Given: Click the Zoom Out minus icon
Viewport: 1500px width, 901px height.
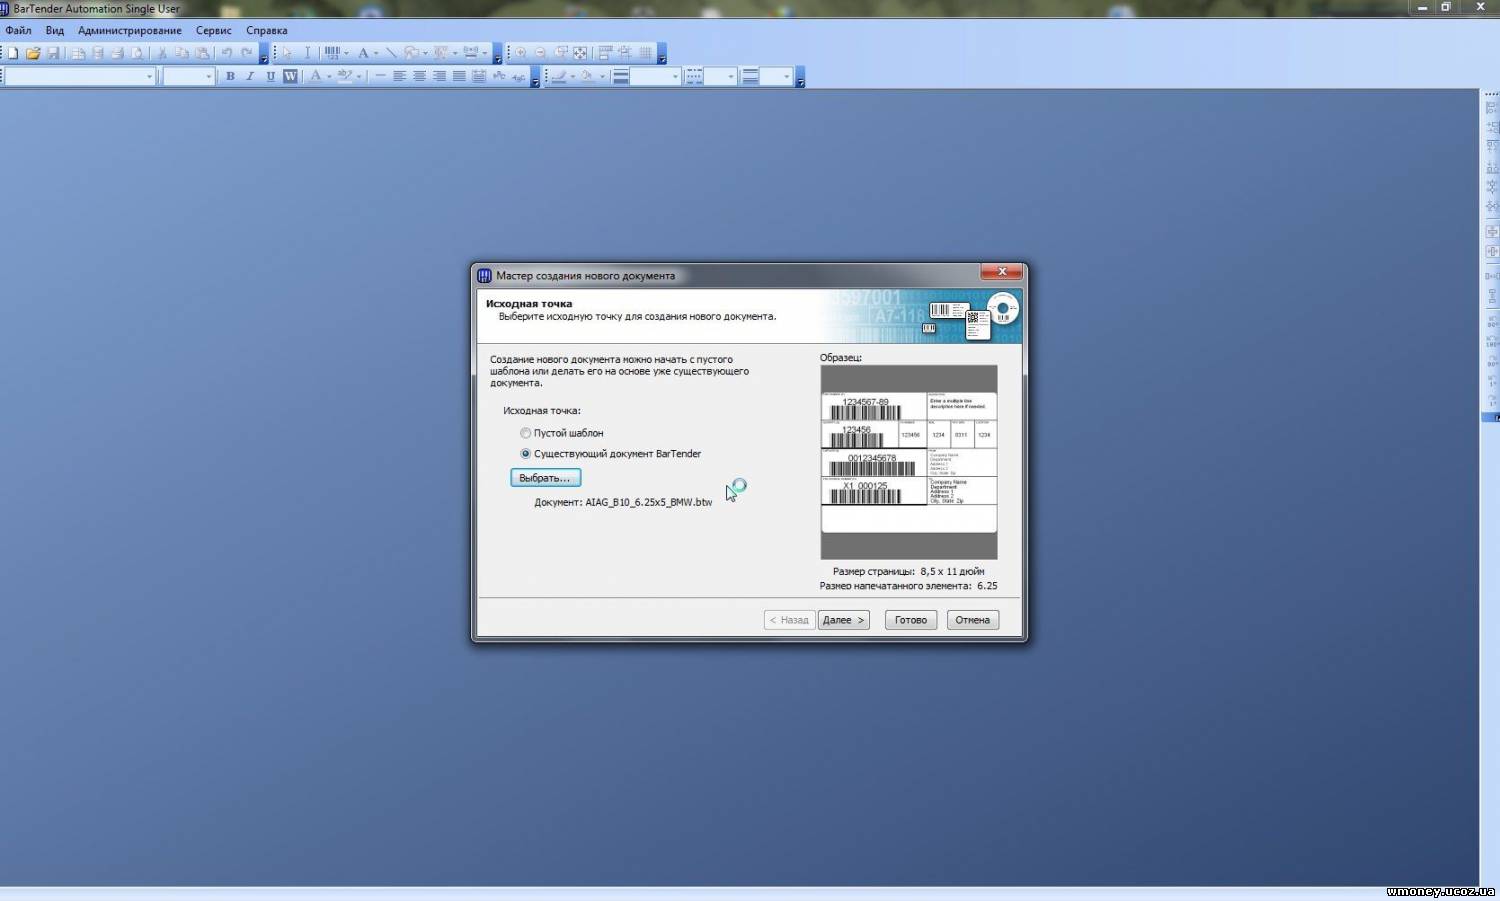Looking at the screenshot, I should [x=540, y=52].
